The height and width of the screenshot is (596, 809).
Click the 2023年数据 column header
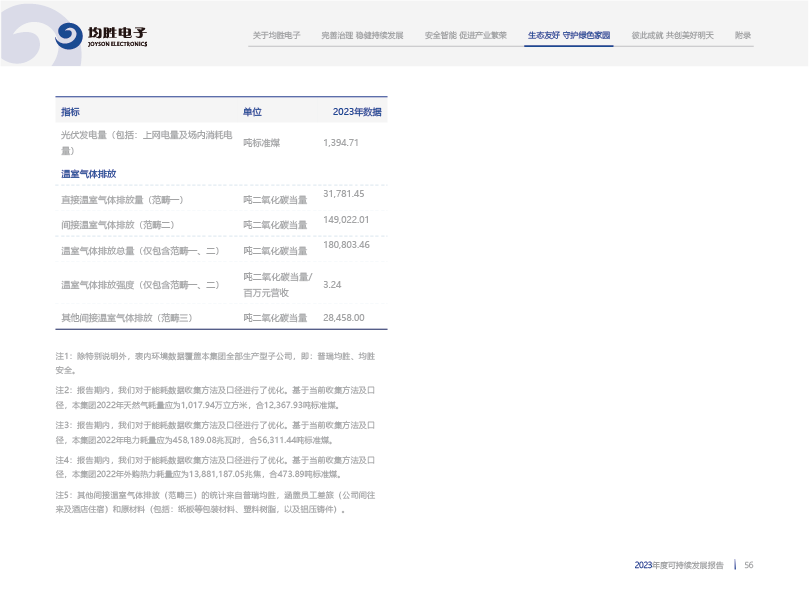click(x=356, y=111)
